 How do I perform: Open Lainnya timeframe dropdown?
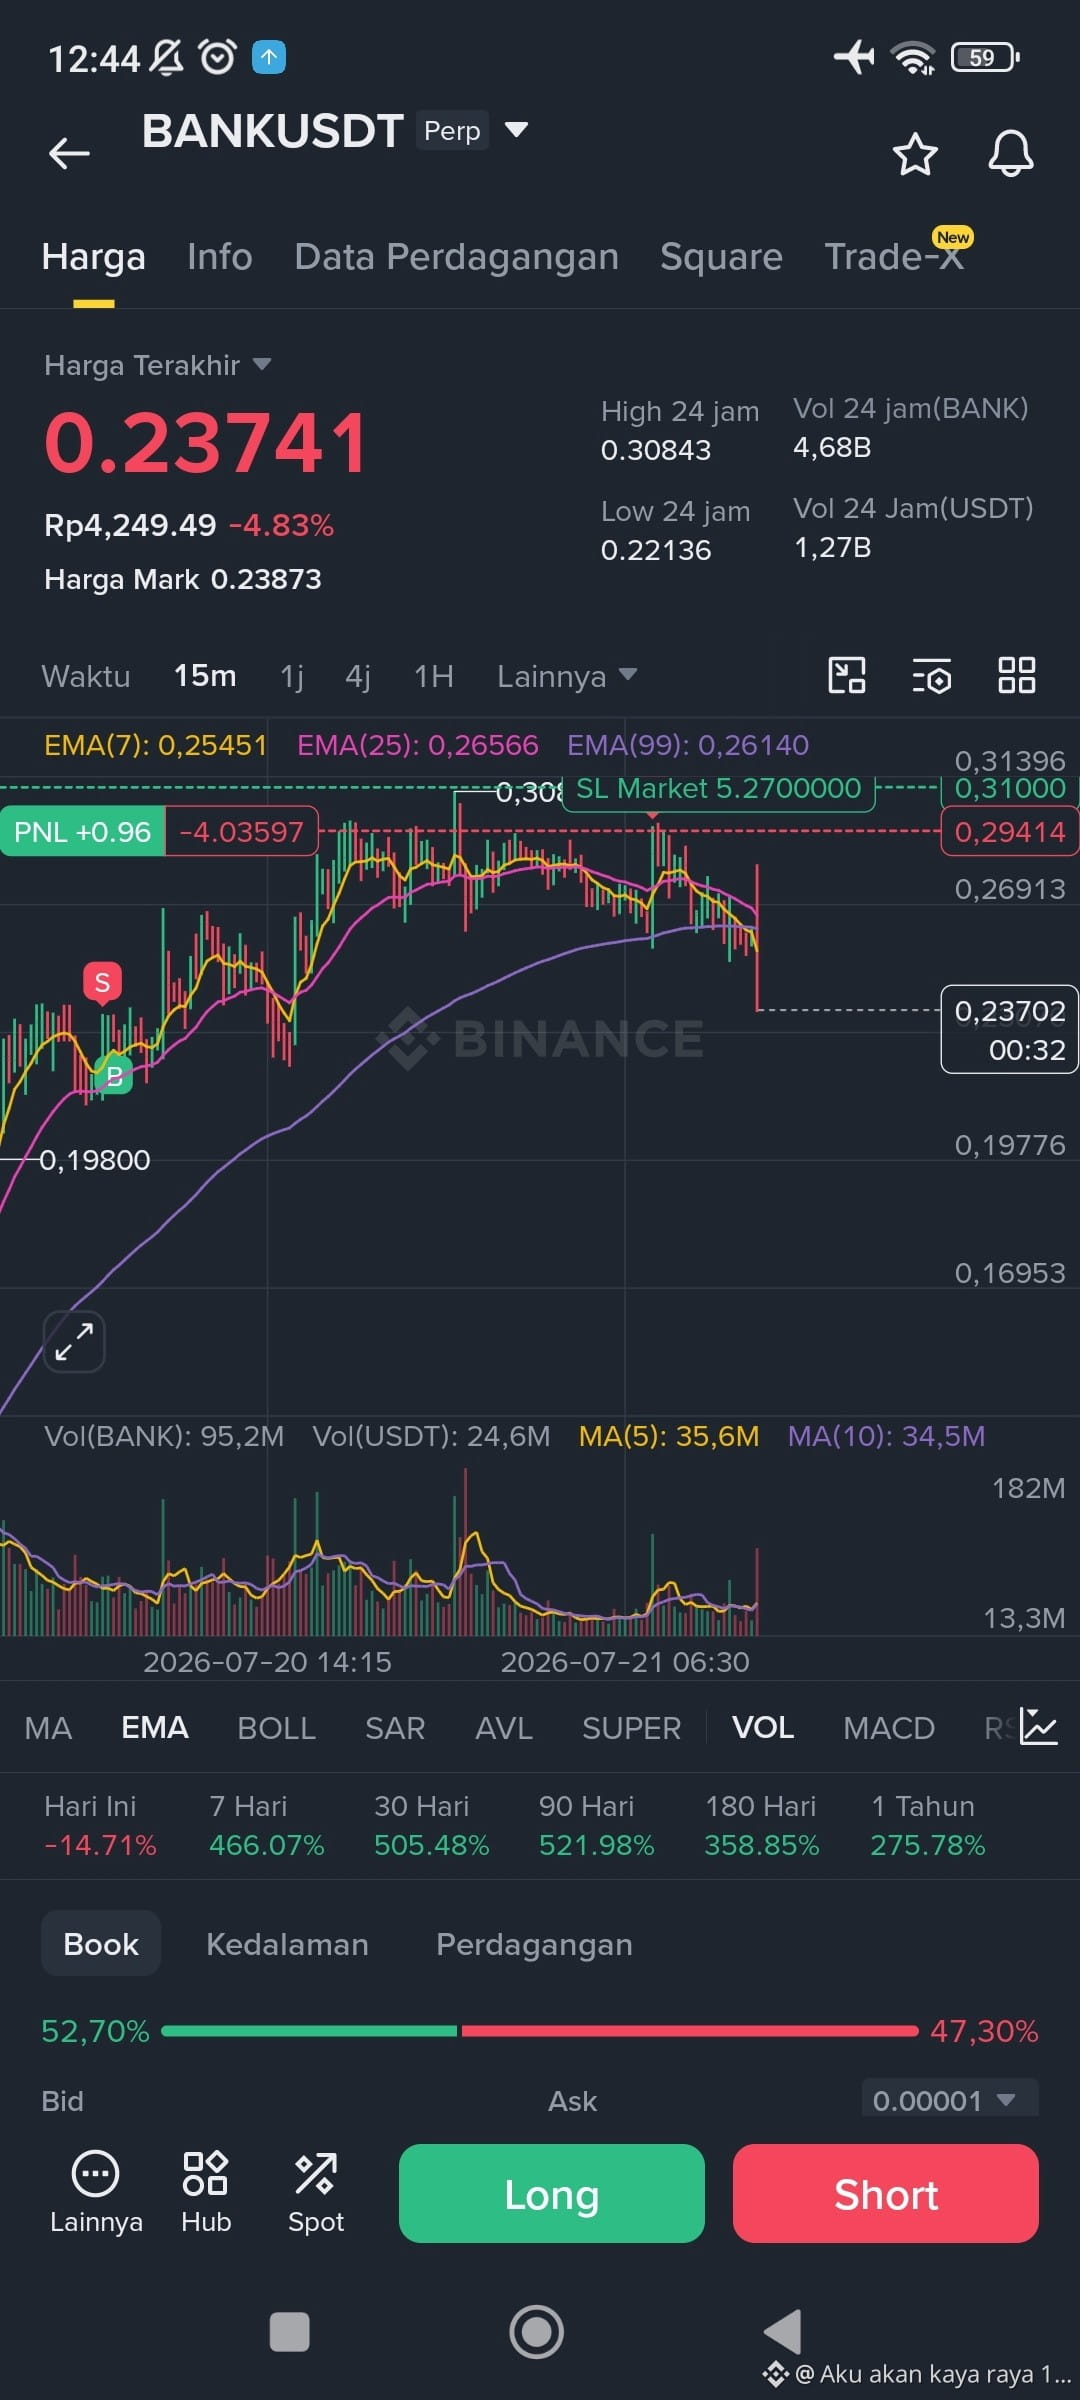pyautogui.click(x=567, y=676)
